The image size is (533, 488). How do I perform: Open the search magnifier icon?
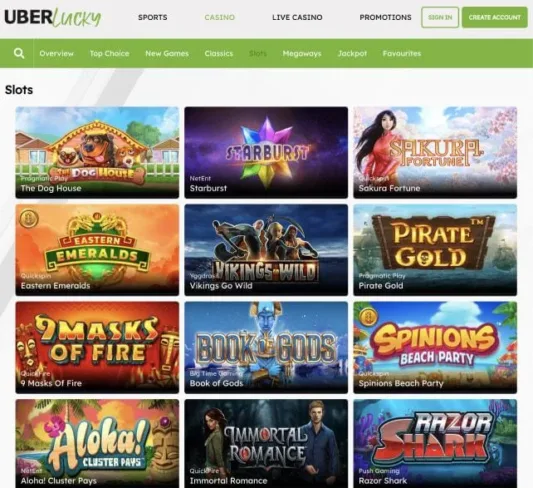(x=19, y=53)
